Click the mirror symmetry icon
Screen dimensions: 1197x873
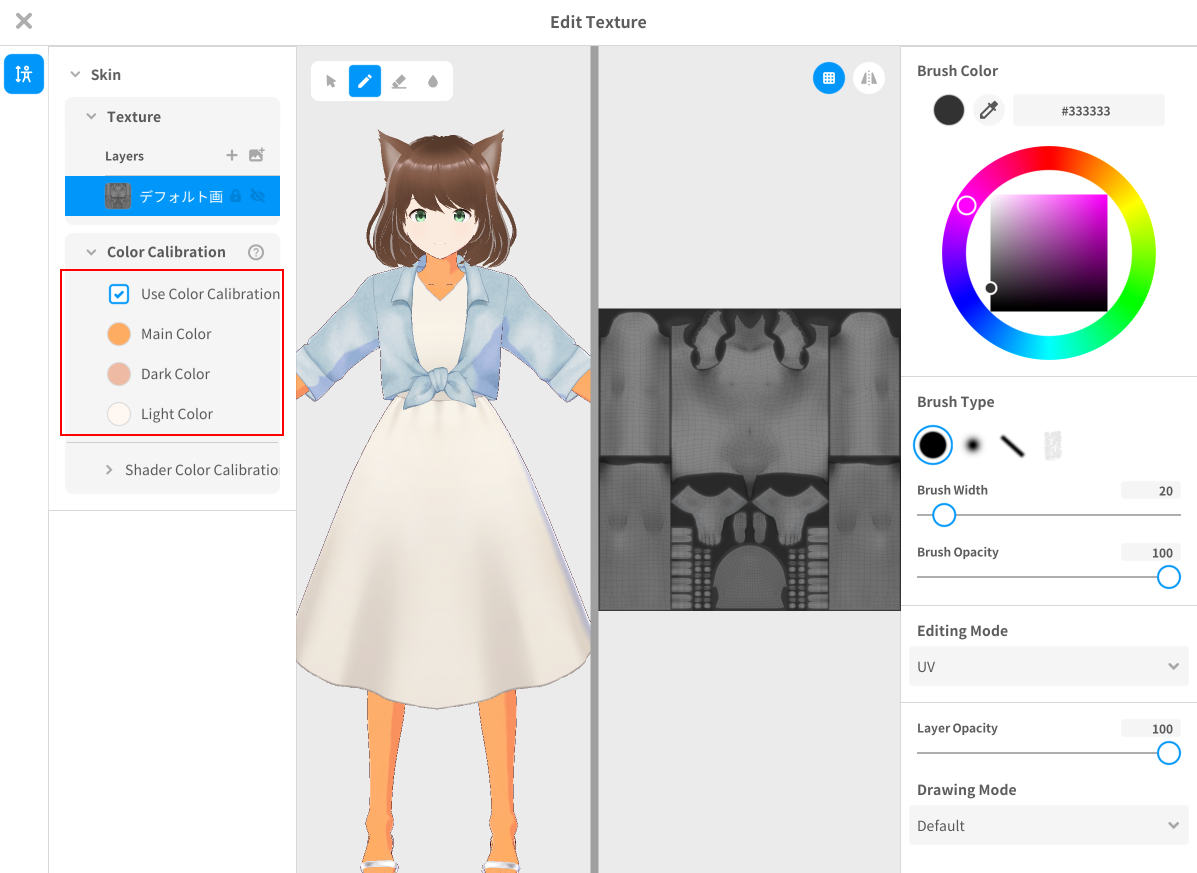click(x=868, y=78)
